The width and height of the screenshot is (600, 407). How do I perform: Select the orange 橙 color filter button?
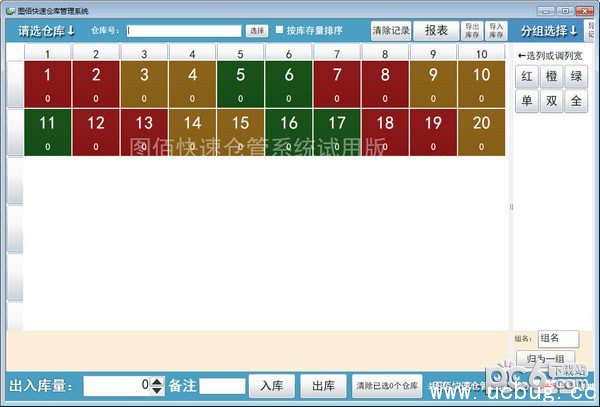tap(551, 76)
